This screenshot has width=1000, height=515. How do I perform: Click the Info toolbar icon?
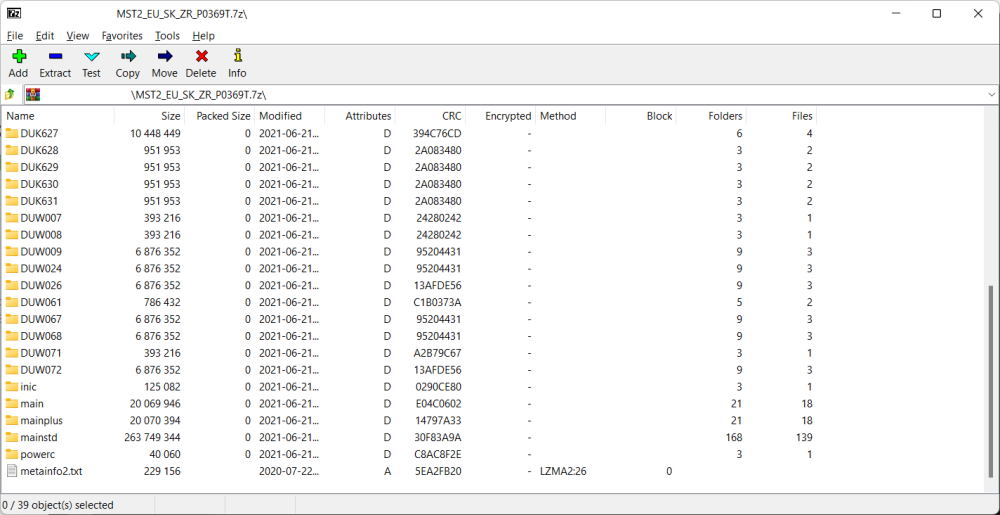point(237,55)
